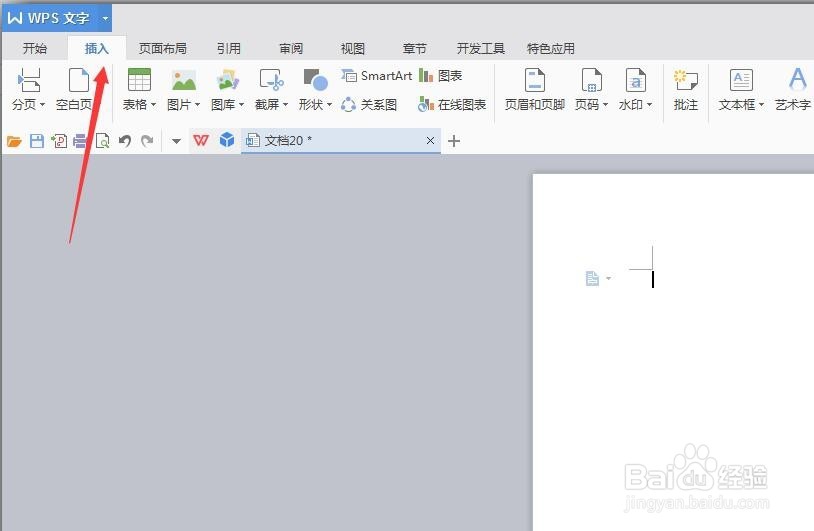Image resolution: width=814 pixels, height=531 pixels.
Task: Open the 审阅 tab
Action: pyautogui.click(x=291, y=49)
